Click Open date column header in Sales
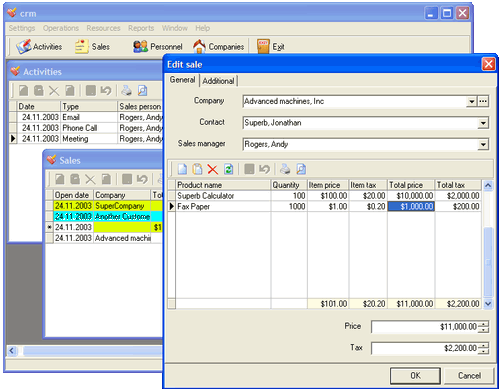500x390 pixels. click(73, 195)
